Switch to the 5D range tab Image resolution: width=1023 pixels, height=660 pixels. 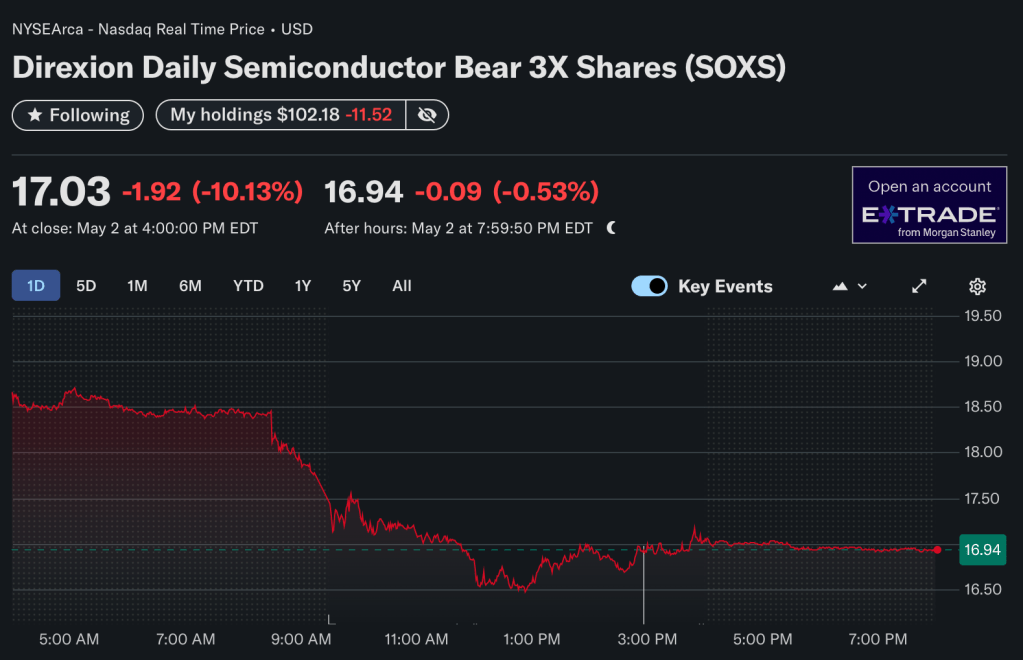86,286
